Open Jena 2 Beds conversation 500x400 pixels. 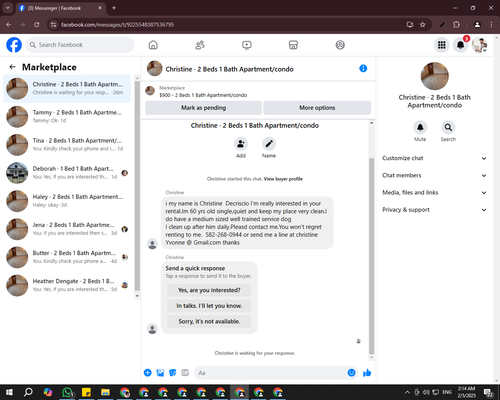(67, 229)
